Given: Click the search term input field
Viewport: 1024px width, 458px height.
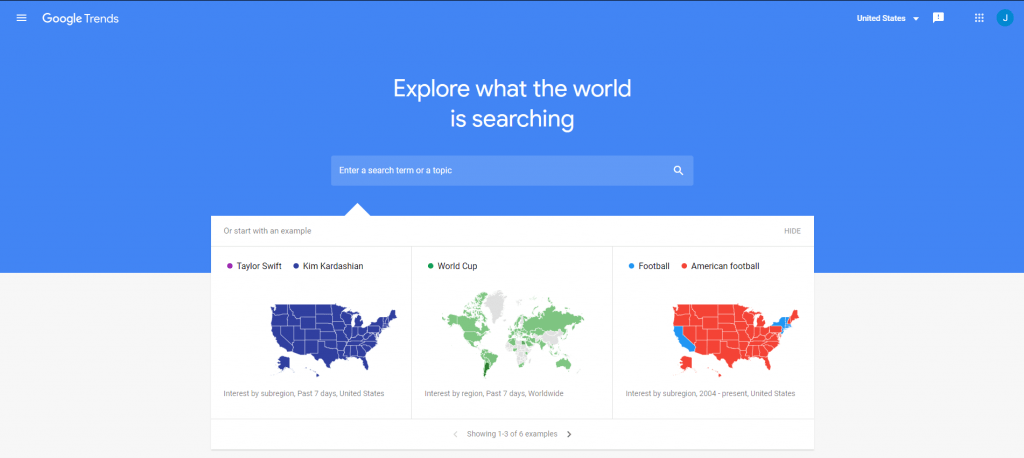Looking at the screenshot, I should coord(500,170).
